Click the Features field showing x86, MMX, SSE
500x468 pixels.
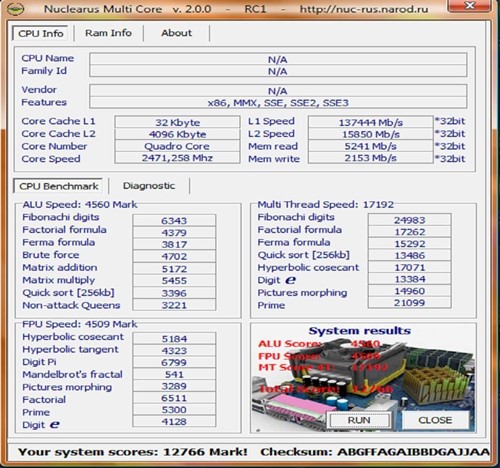click(278, 102)
